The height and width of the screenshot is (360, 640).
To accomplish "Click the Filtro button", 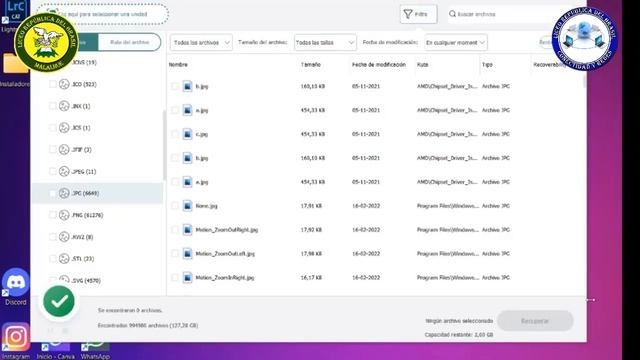I will [x=418, y=14].
